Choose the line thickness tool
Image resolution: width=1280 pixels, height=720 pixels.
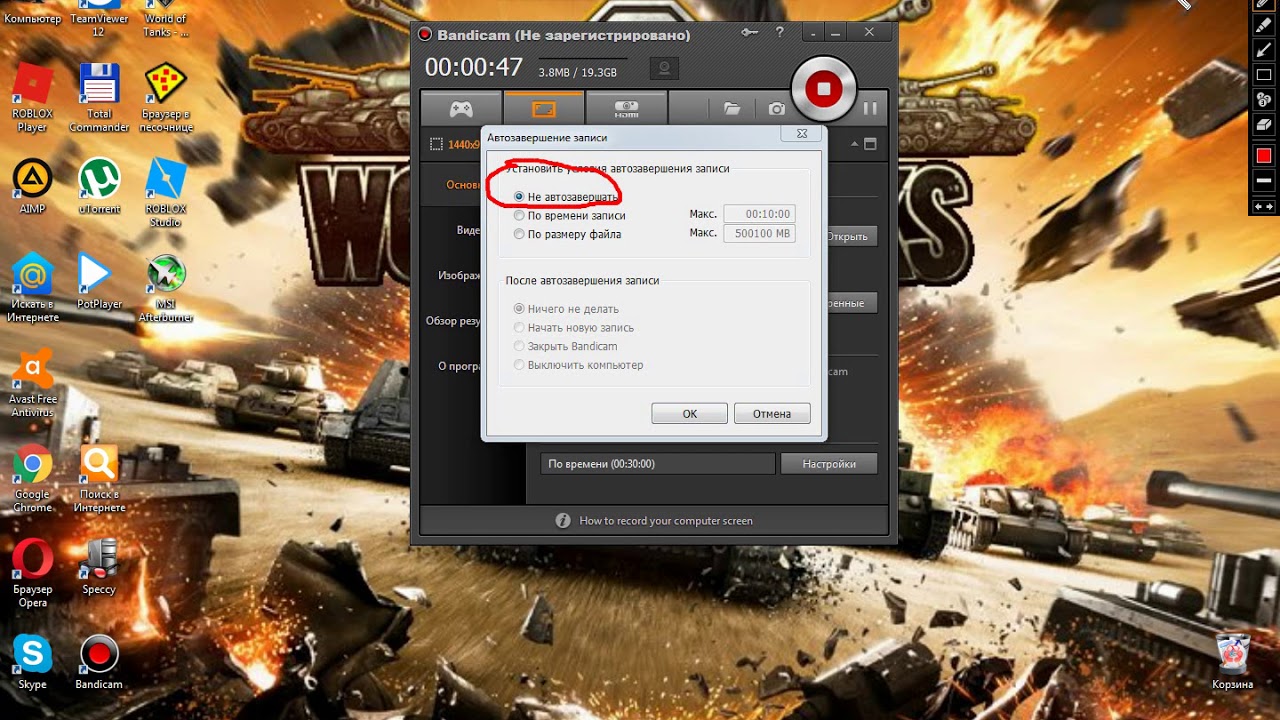[1264, 181]
